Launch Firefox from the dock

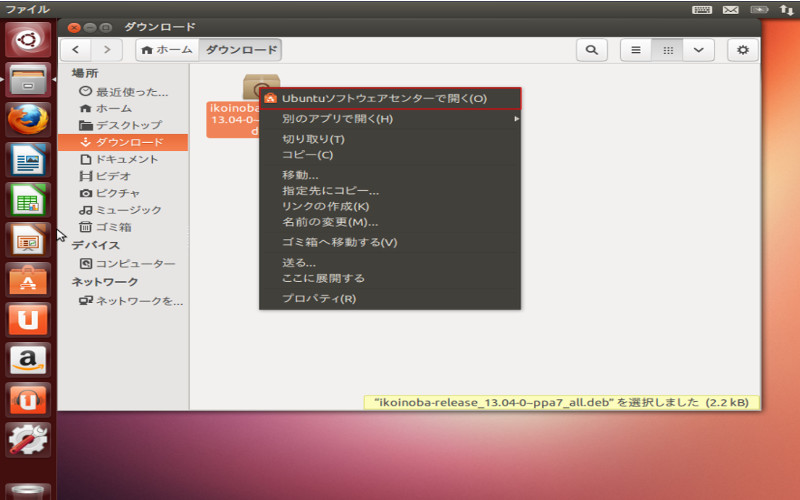pyautogui.click(x=28, y=119)
